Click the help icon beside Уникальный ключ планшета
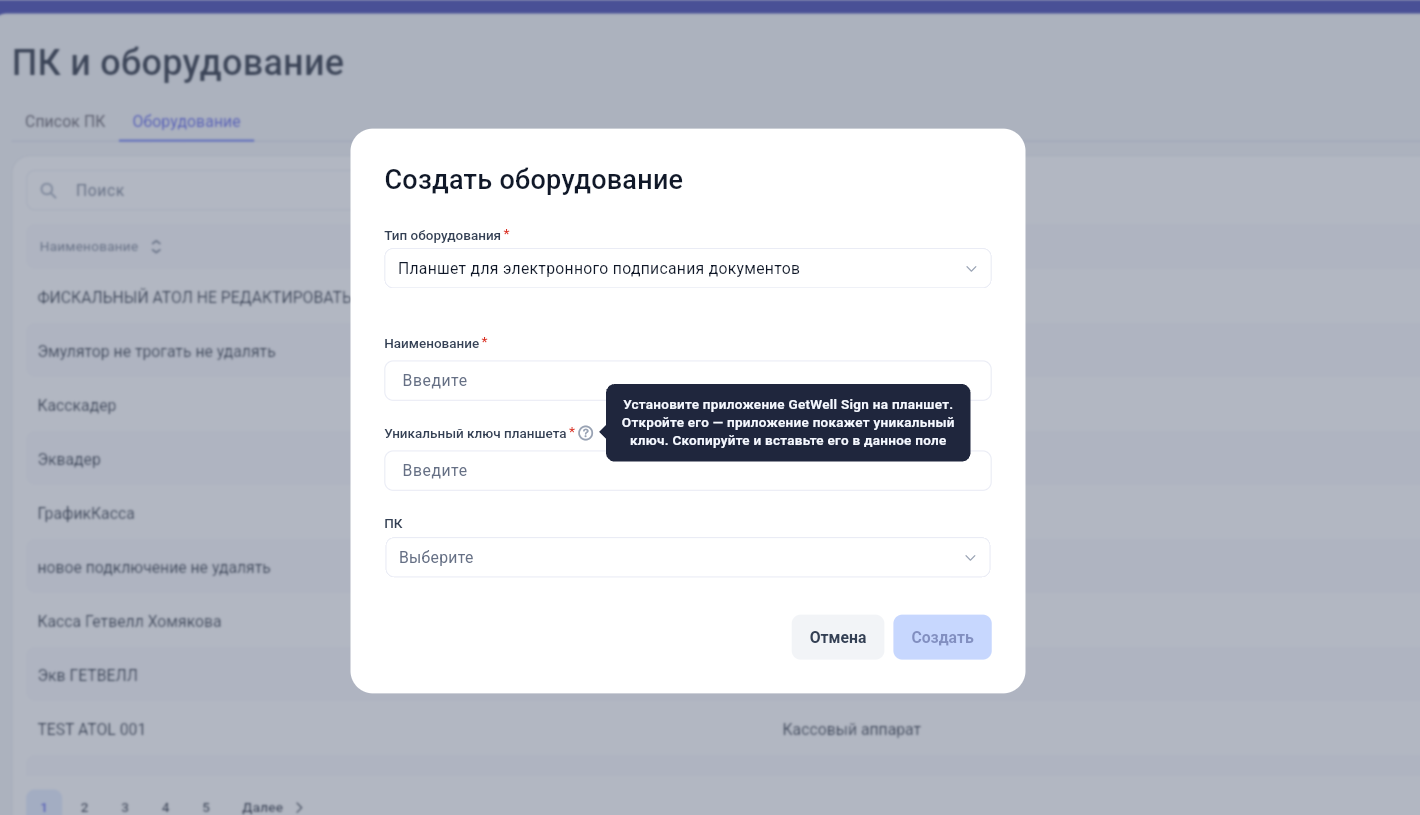Screen dimensions: 1420x815 586,433
